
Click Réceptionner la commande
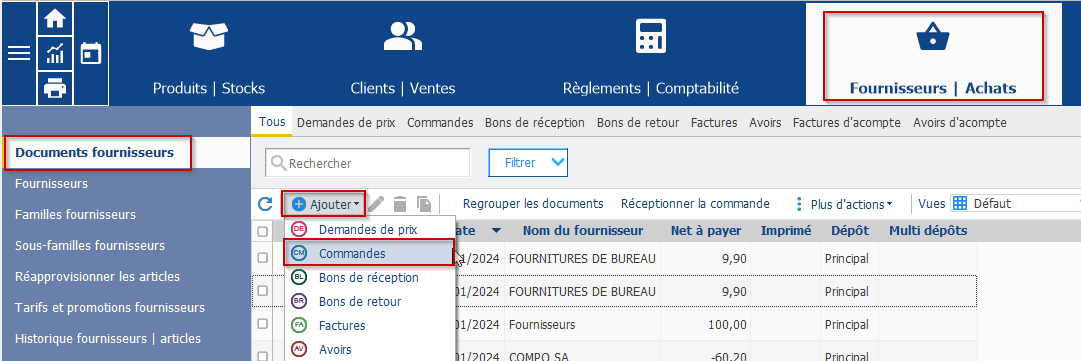[695, 204]
